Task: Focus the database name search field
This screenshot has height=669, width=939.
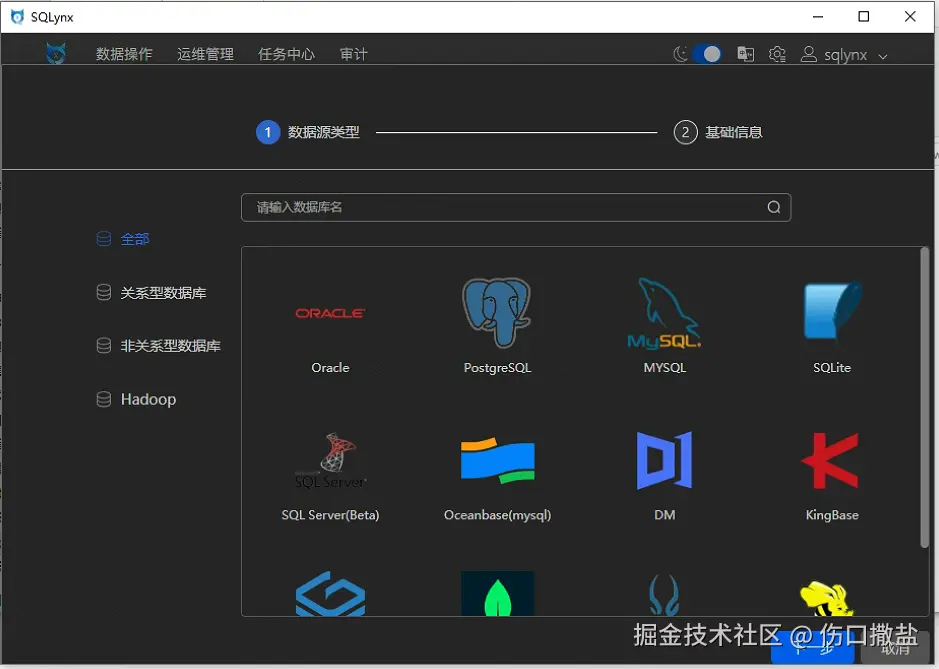Action: click(516, 207)
